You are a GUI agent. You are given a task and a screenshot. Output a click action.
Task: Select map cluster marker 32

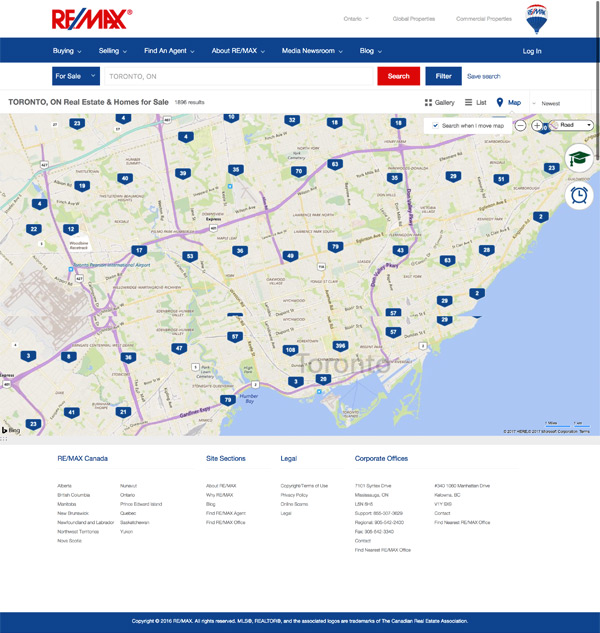(x=292, y=120)
